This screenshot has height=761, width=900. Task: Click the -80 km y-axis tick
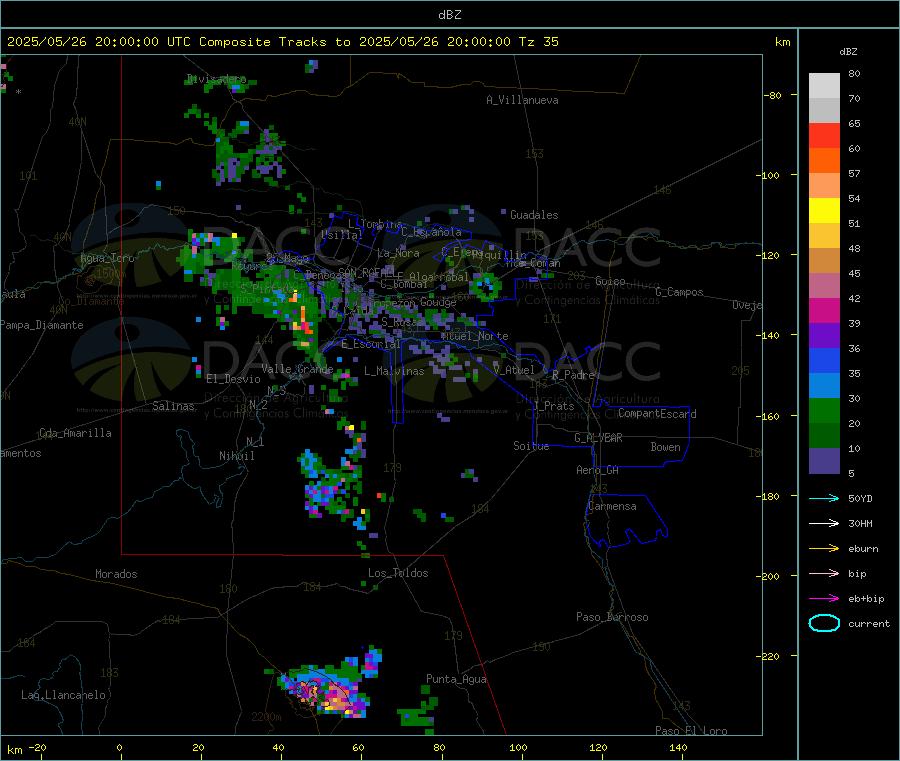(772, 95)
